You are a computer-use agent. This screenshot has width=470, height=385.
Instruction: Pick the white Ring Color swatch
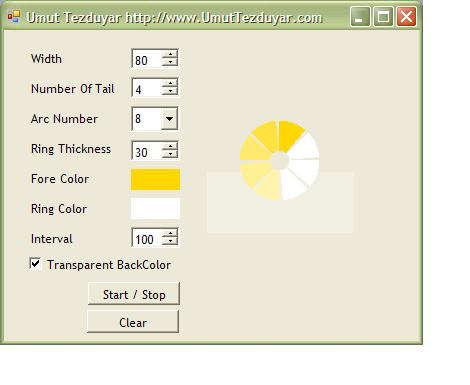coord(155,208)
